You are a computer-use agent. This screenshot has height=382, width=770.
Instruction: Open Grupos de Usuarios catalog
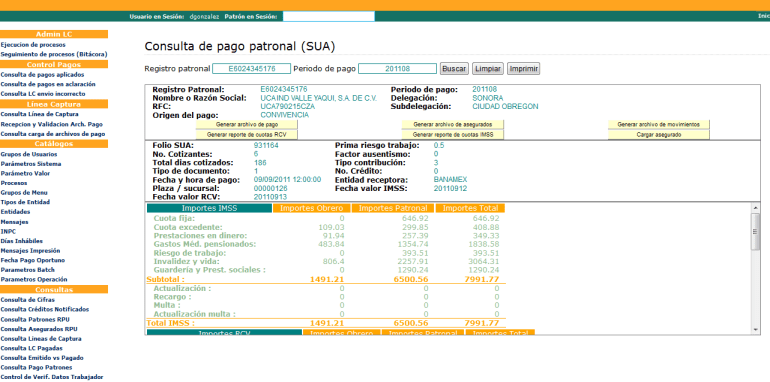coord(28,154)
